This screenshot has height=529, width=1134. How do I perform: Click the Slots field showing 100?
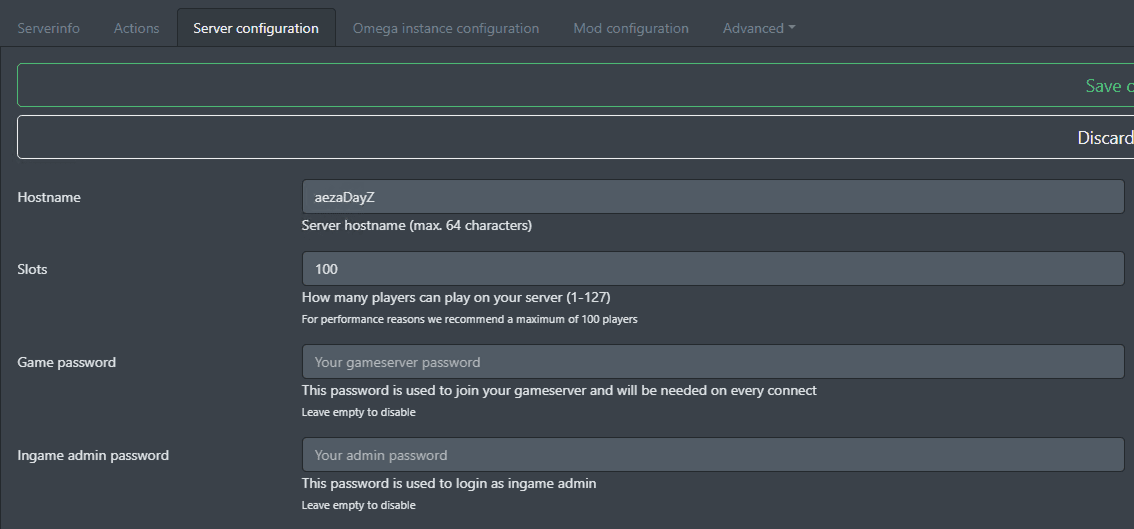pos(712,269)
